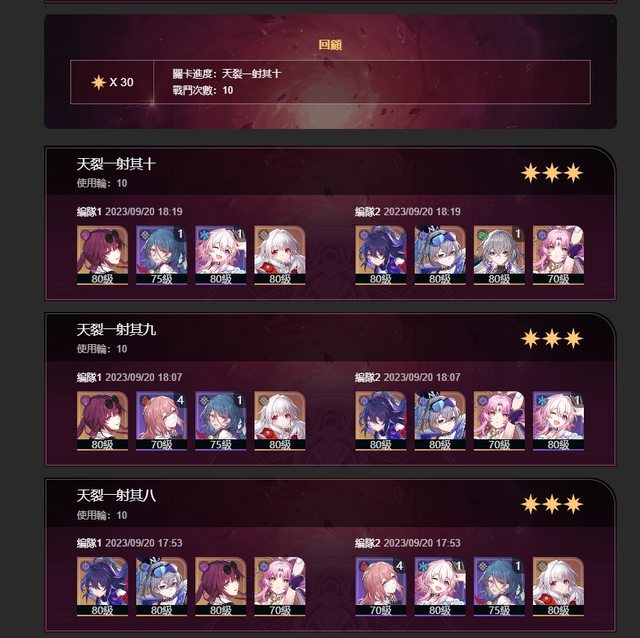Screen dimensions: 640x638
Task: Click level 70 Asta in 天裂一射其九 team 1
Action: tap(161, 421)
